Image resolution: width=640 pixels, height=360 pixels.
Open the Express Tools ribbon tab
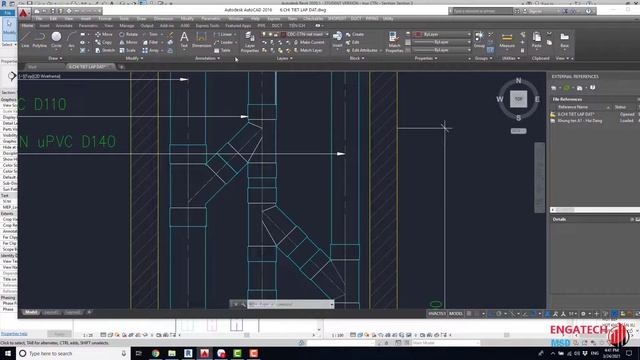coord(207,26)
